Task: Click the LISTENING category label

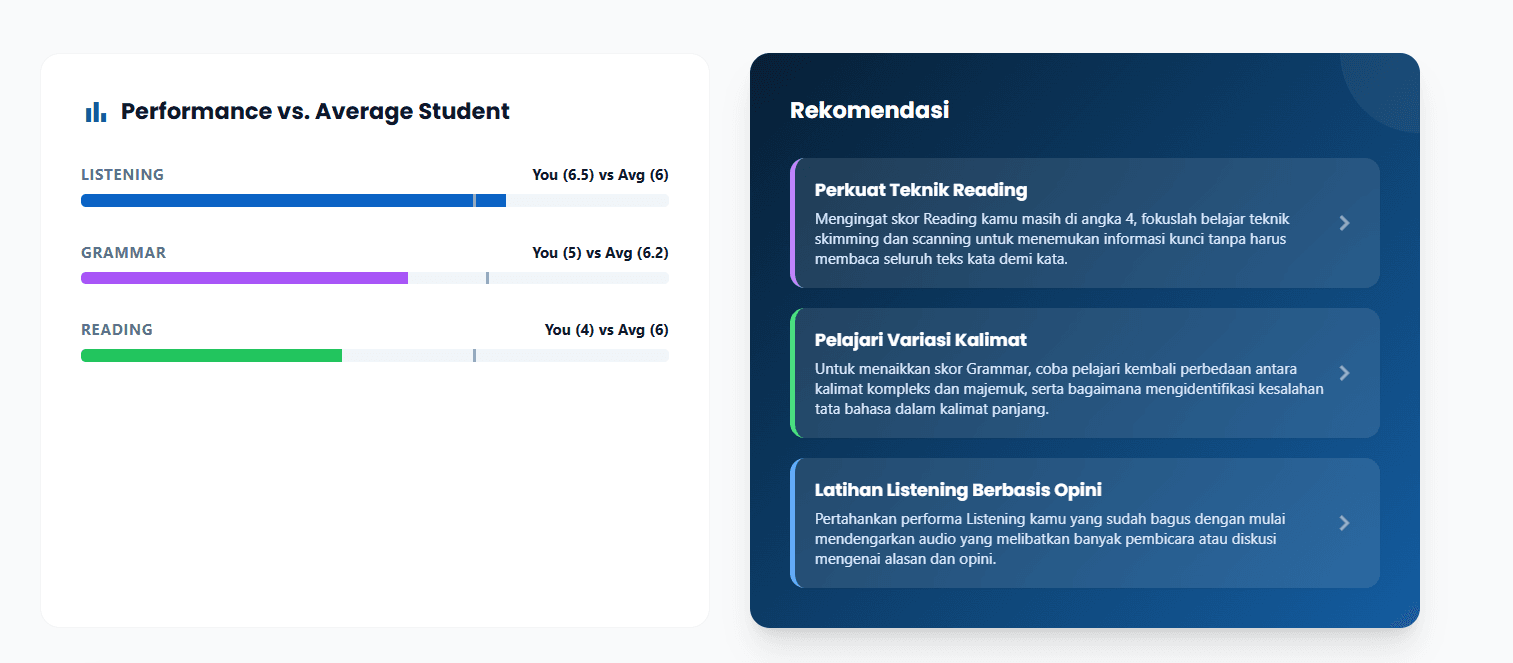Action: tap(122, 175)
